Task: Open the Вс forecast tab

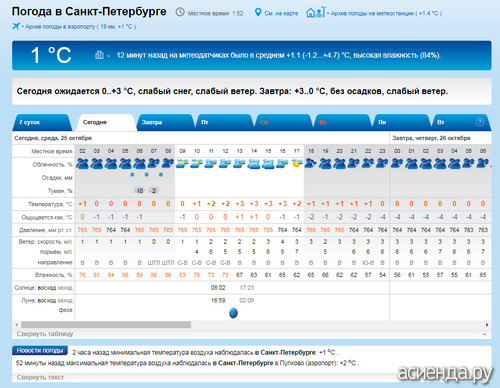Action: click(x=343, y=122)
